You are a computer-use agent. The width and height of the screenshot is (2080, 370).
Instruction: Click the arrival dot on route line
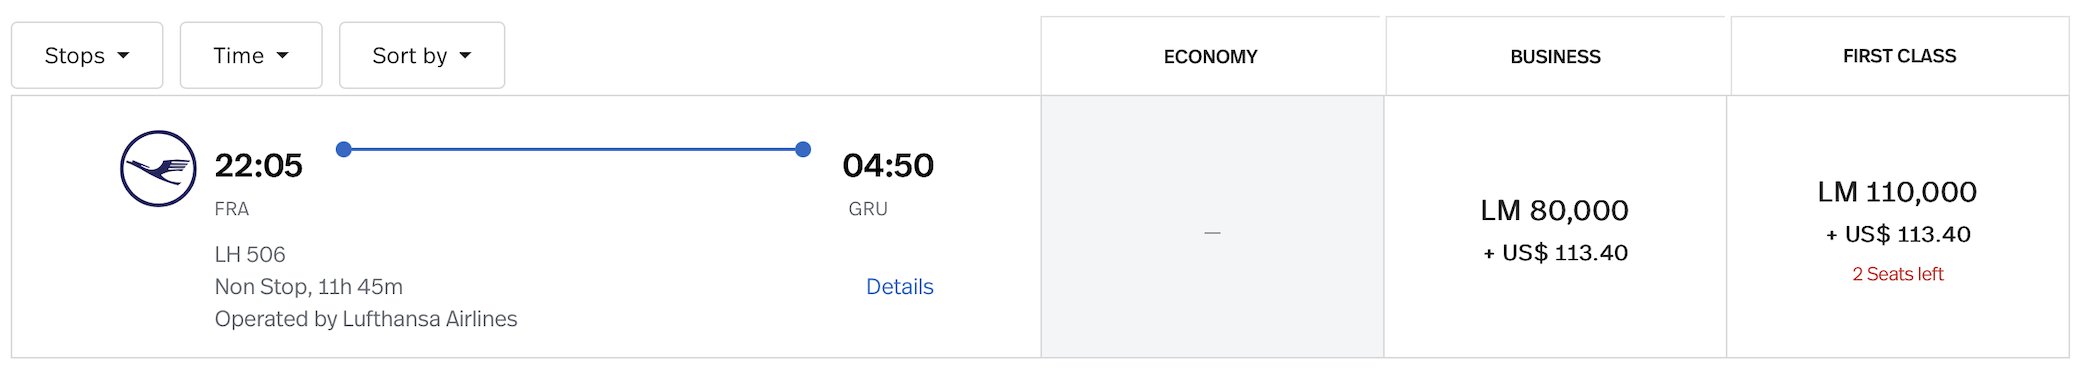[x=803, y=149]
